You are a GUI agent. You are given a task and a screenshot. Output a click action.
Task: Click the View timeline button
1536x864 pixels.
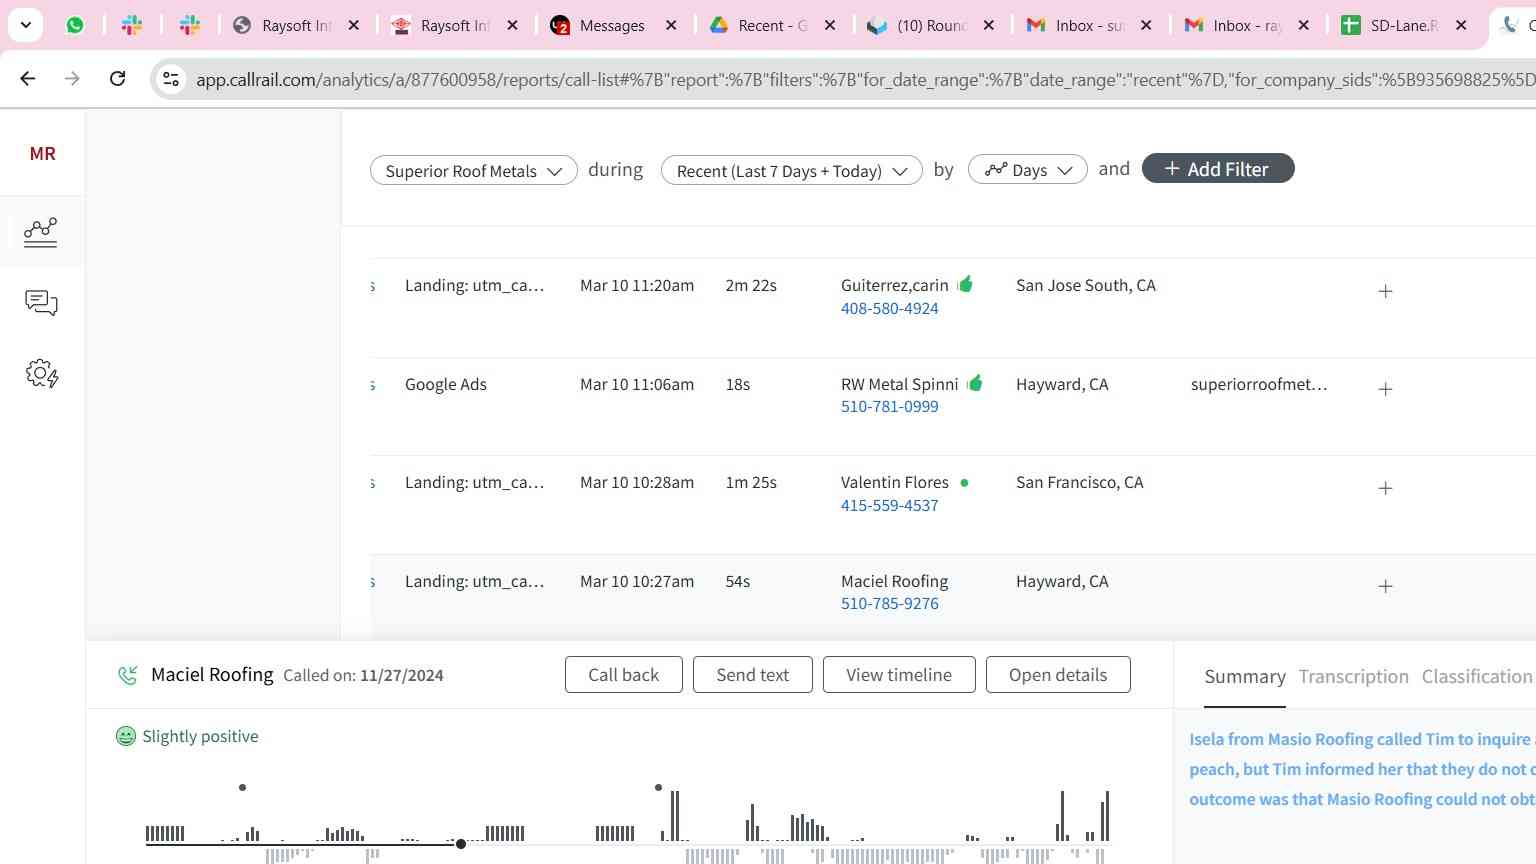pyautogui.click(x=899, y=675)
